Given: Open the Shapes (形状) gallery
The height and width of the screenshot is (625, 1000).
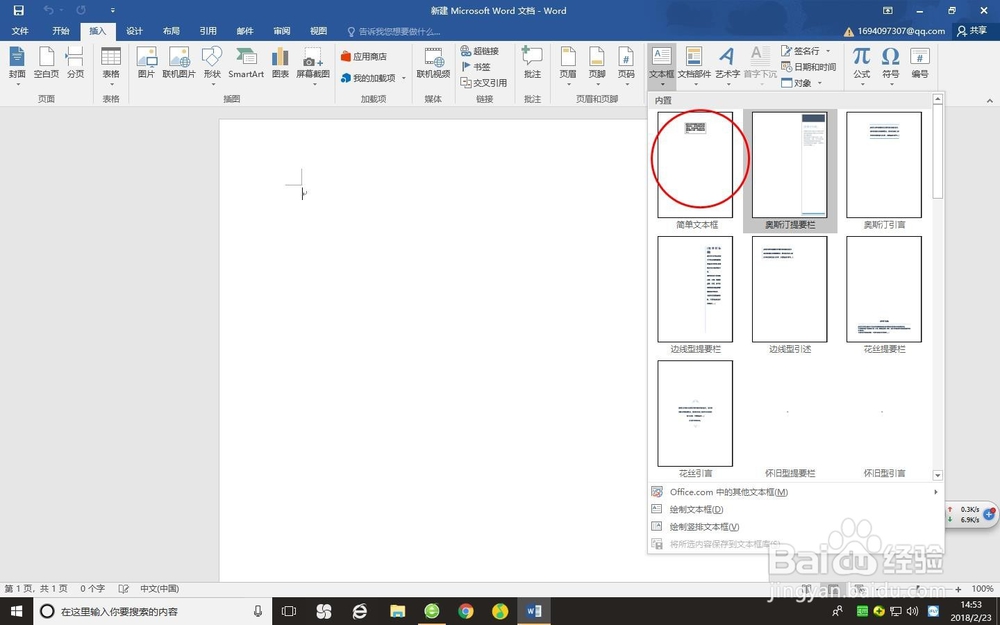Looking at the screenshot, I should coord(212,65).
